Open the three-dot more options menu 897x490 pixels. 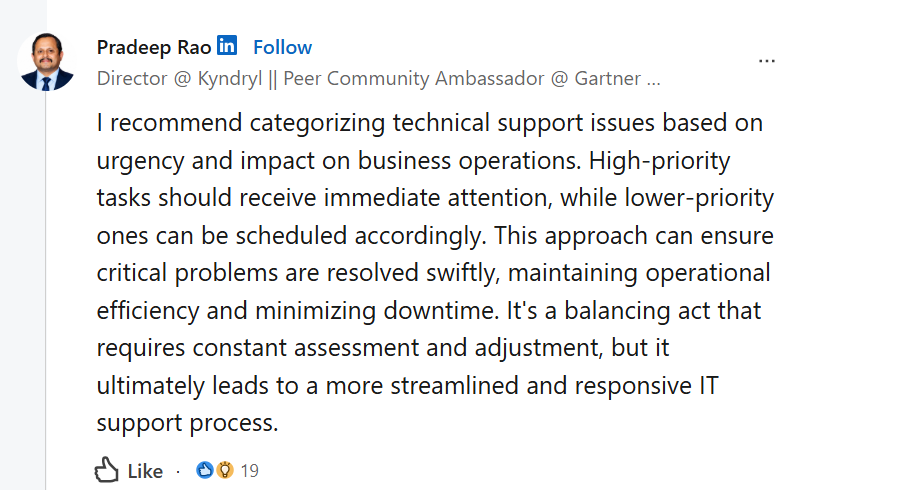tap(767, 61)
